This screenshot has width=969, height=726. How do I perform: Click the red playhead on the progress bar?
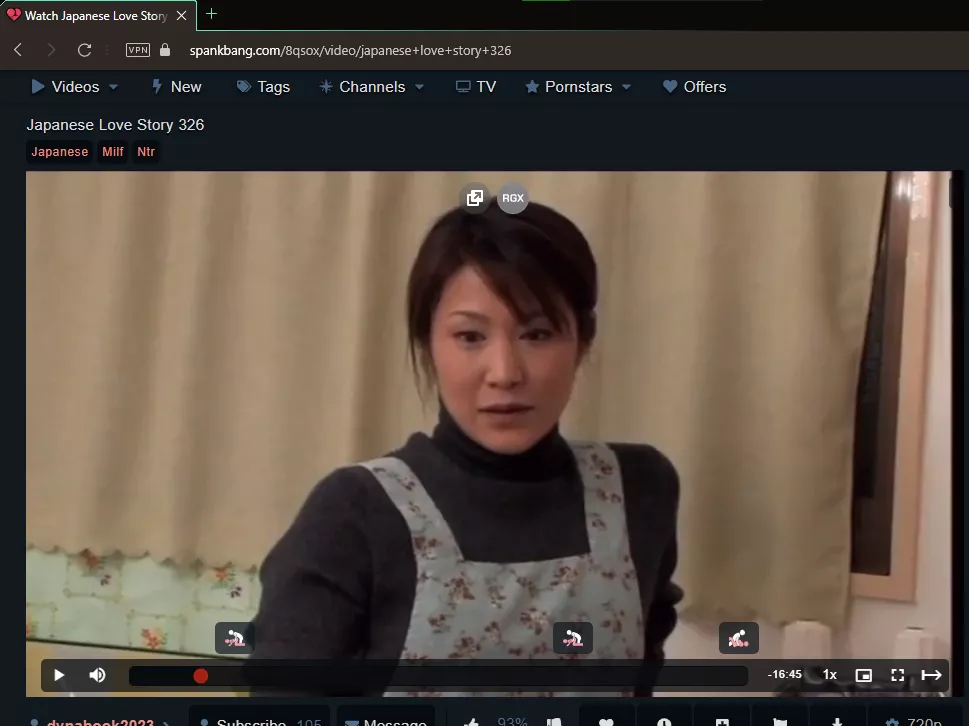pos(200,676)
